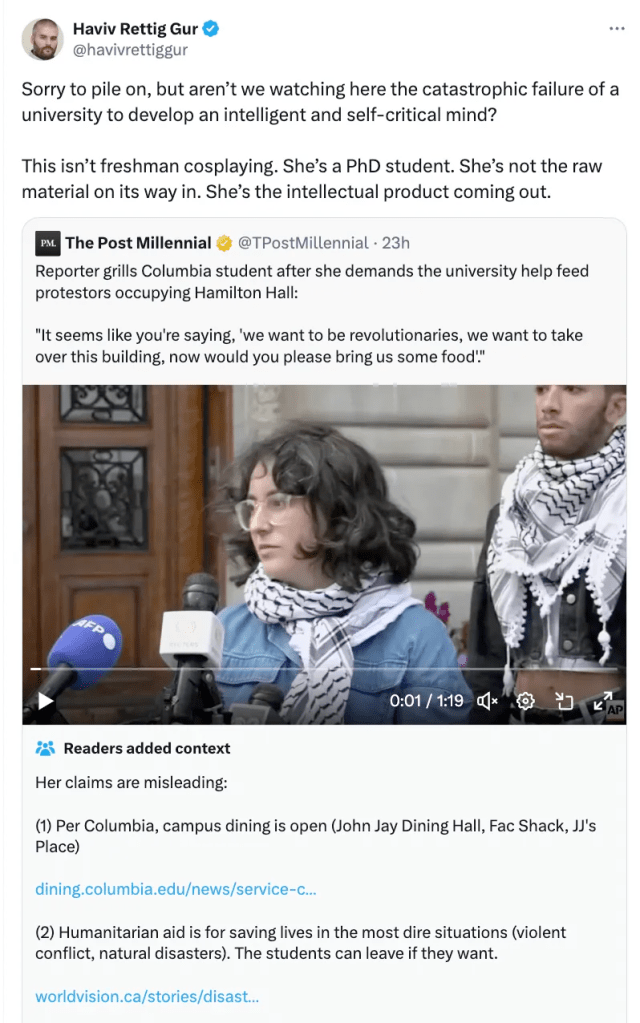
Task: Click the @havivrettiggur handle
Action: click(x=130, y=50)
